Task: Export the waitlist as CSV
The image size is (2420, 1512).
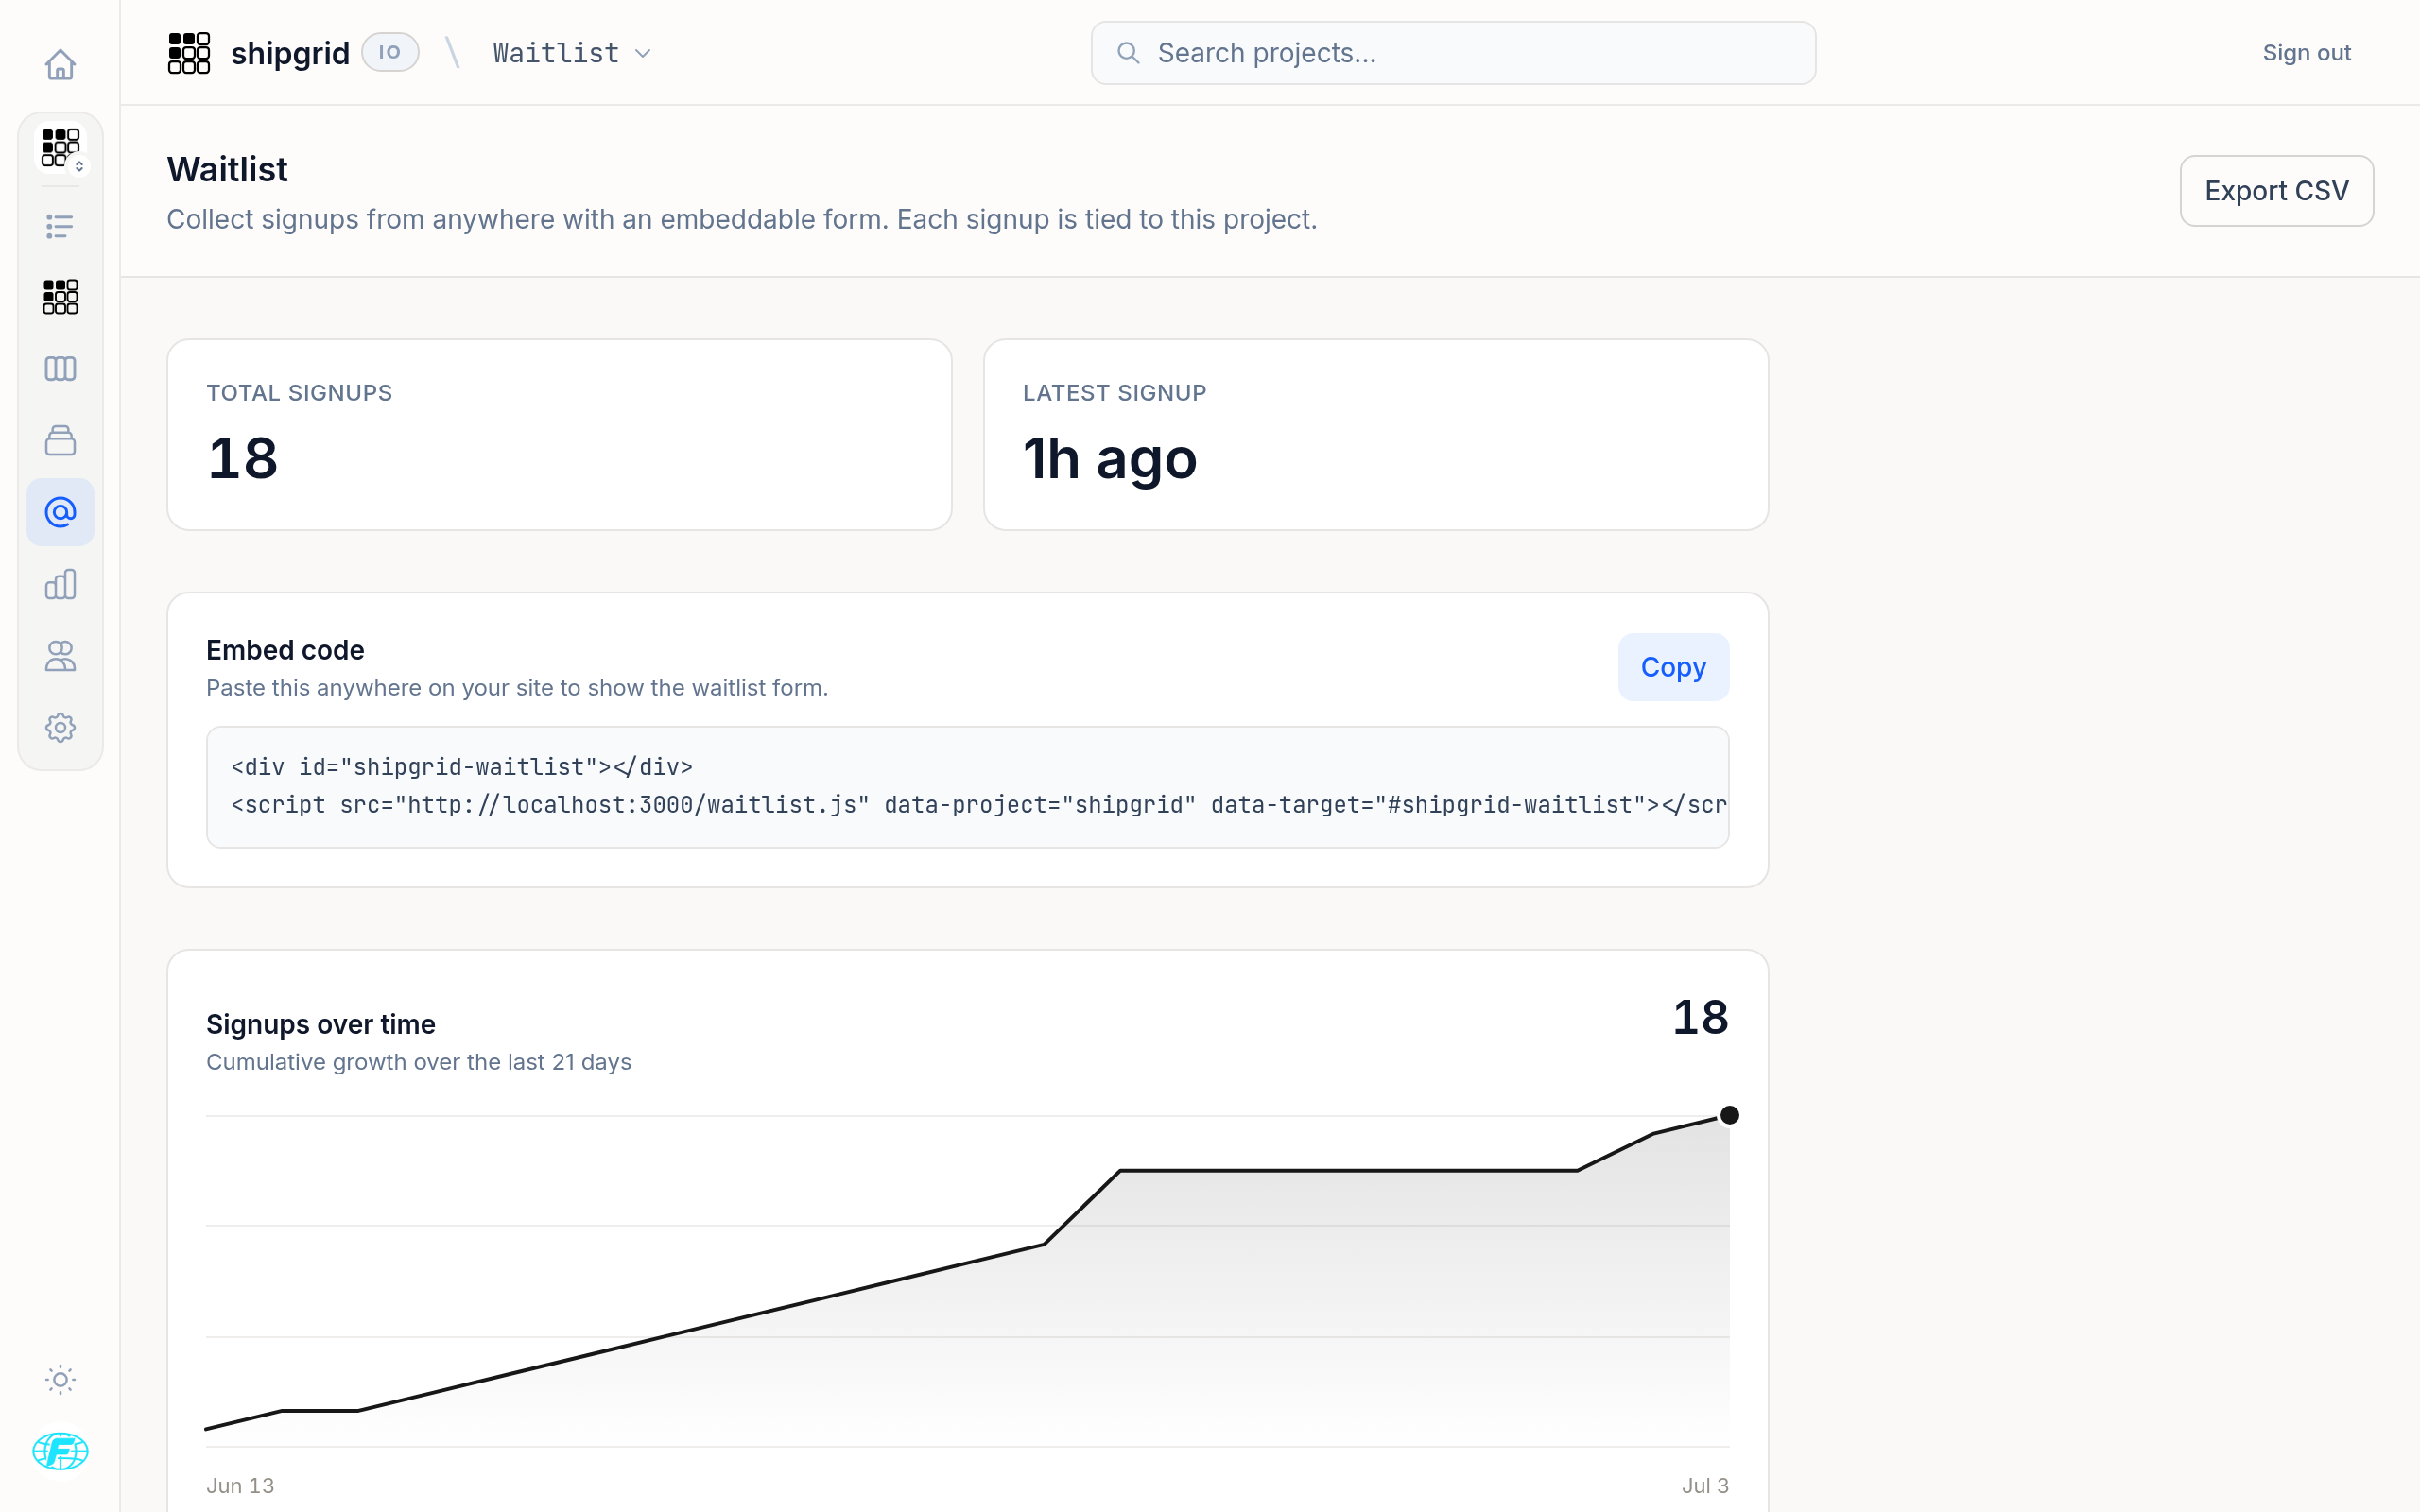Action: tap(2276, 191)
